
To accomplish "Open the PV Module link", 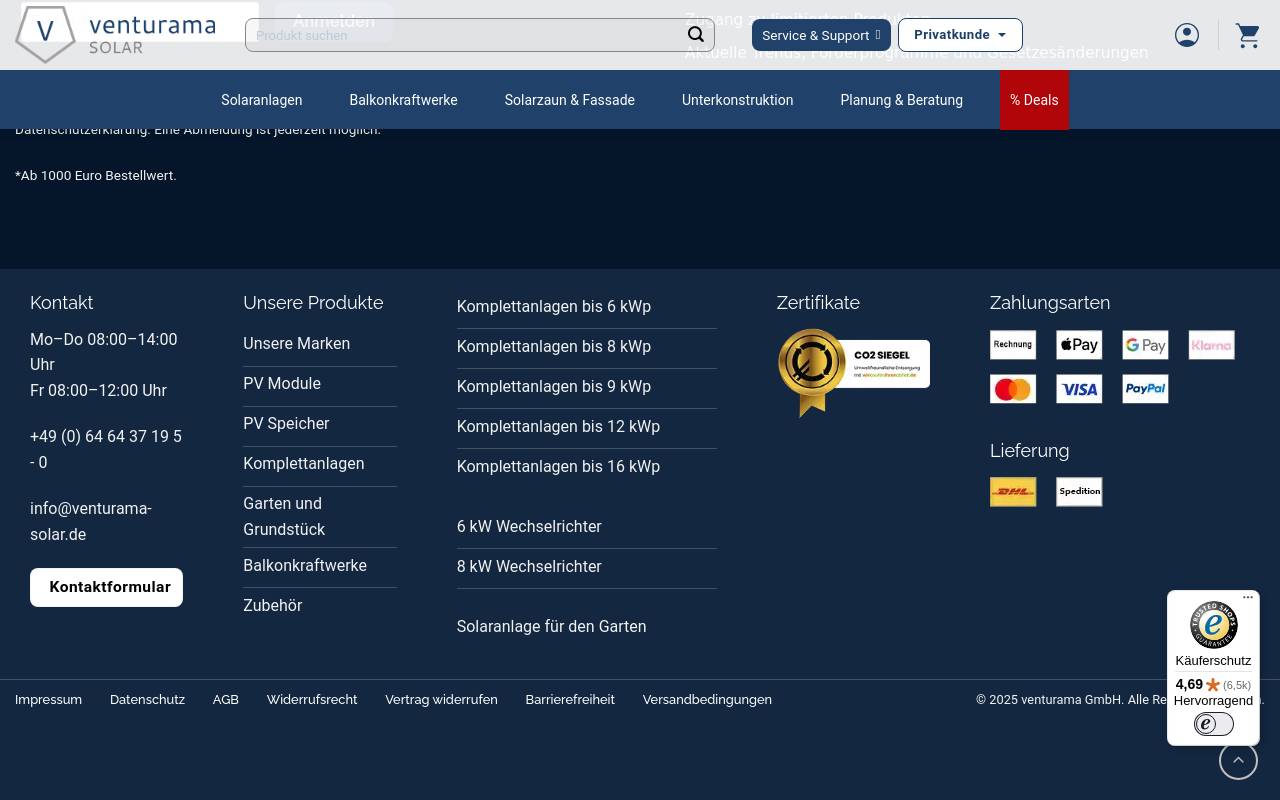I will pyautogui.click(x=282, y=384).
